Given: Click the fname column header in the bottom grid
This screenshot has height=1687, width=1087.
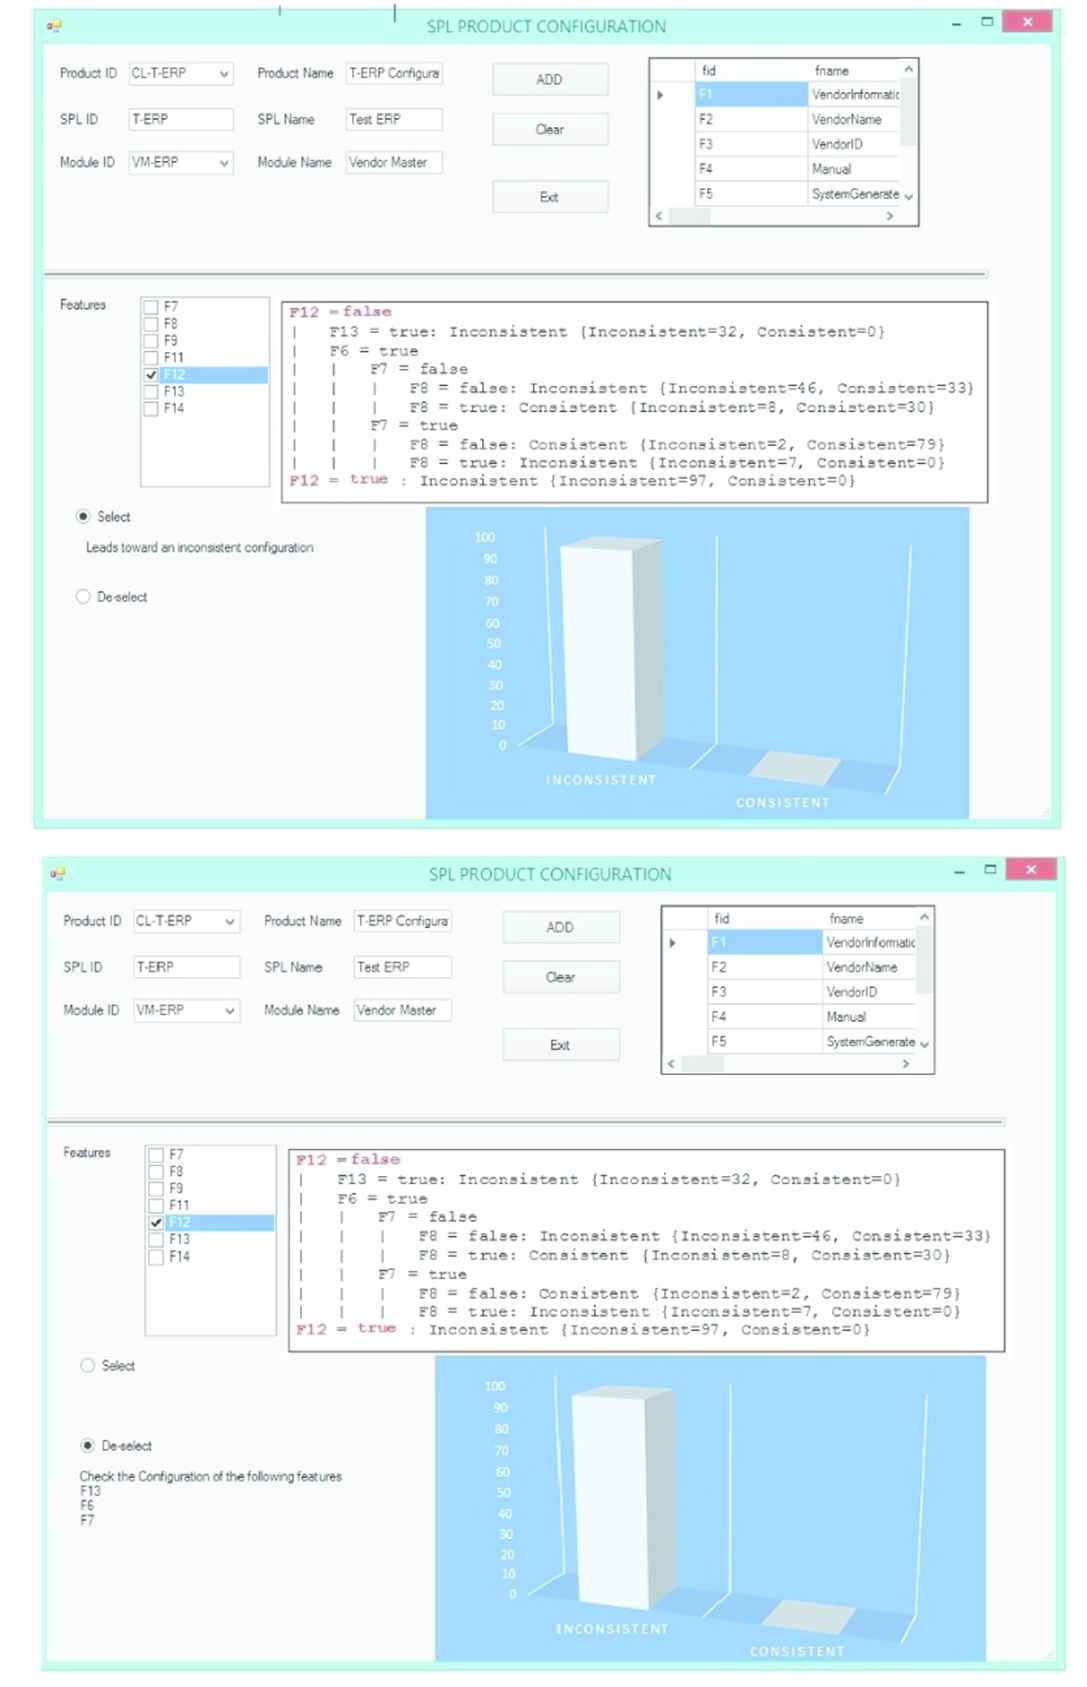Looking at the screenshot, I should [846, 918].
